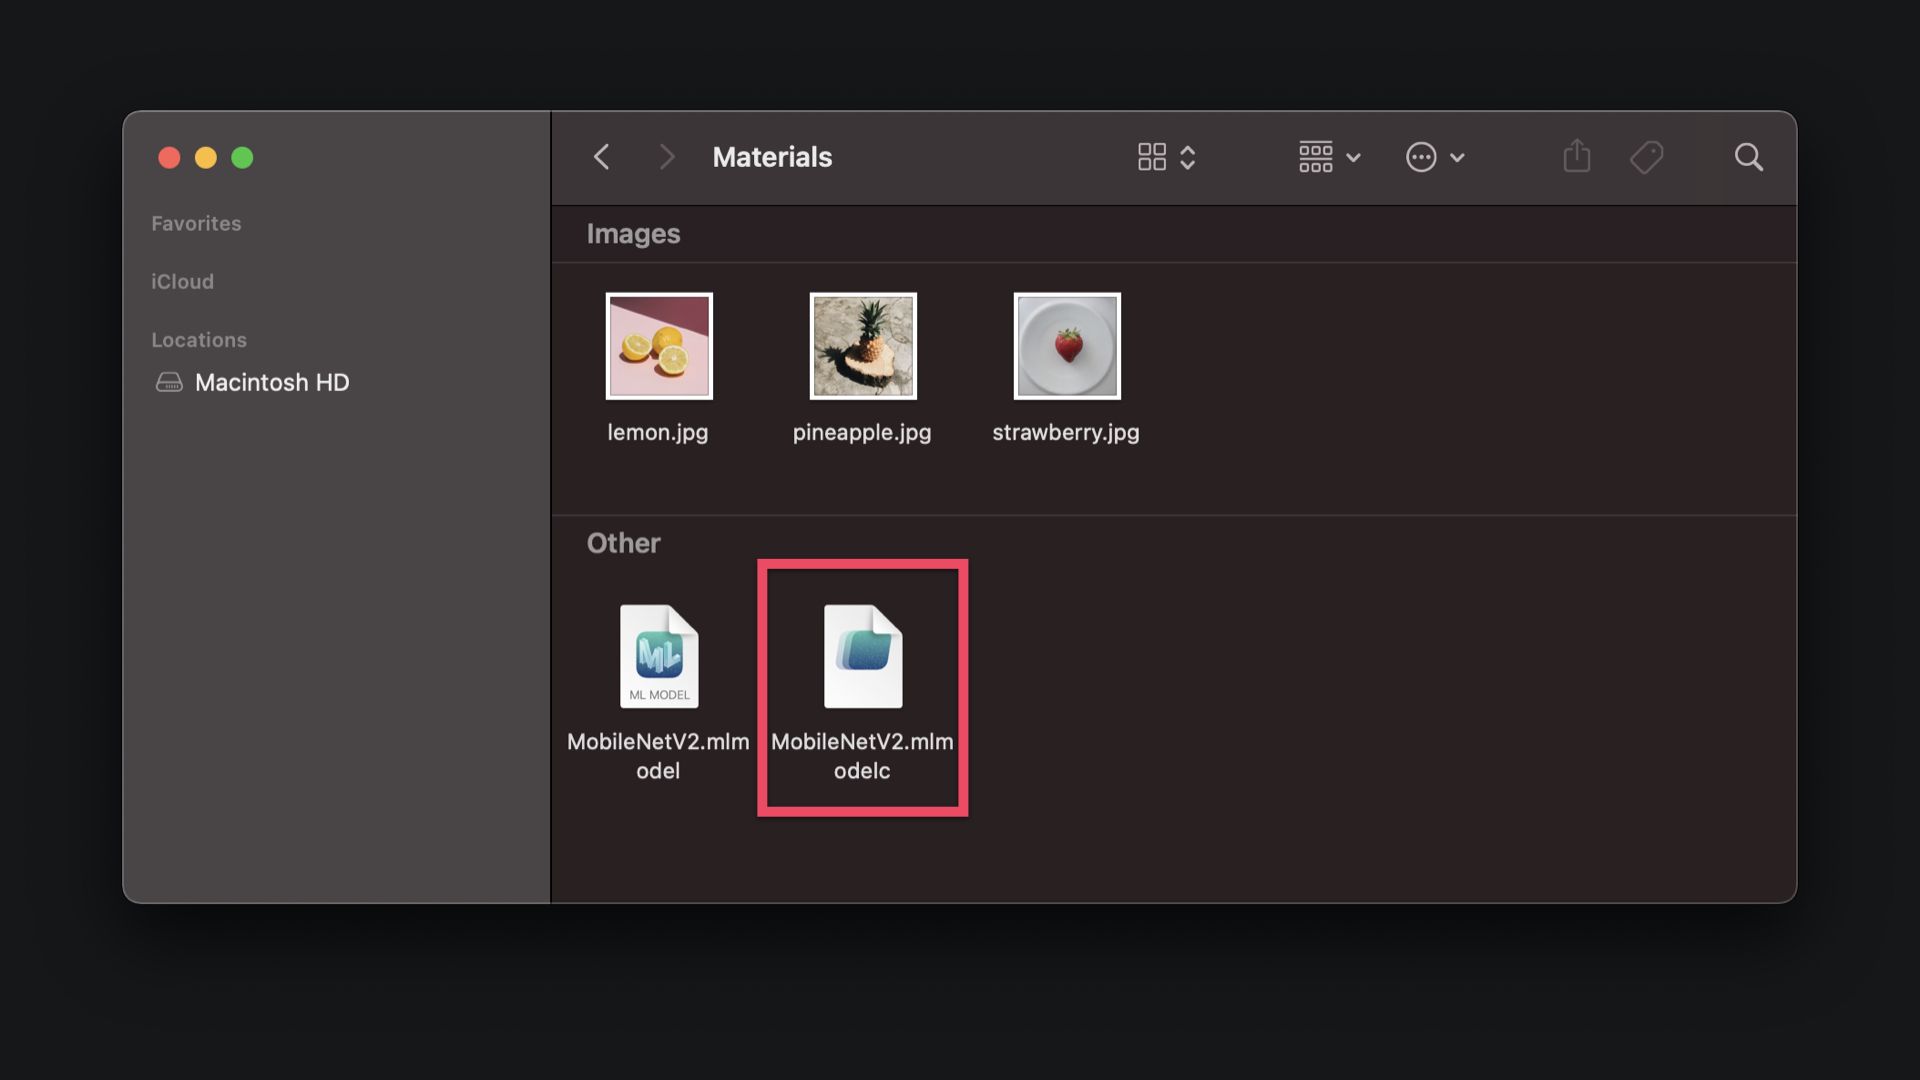Click the Share toolbar icon

coord(1577,156)
